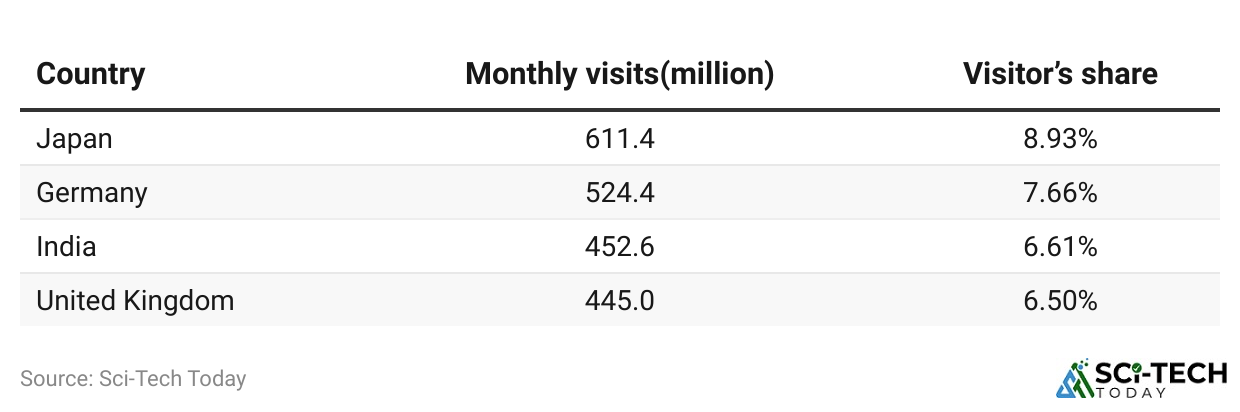1240x412 pixels.
Task: Click the 611.4 monthly visits cell
Action: (620, 139)
